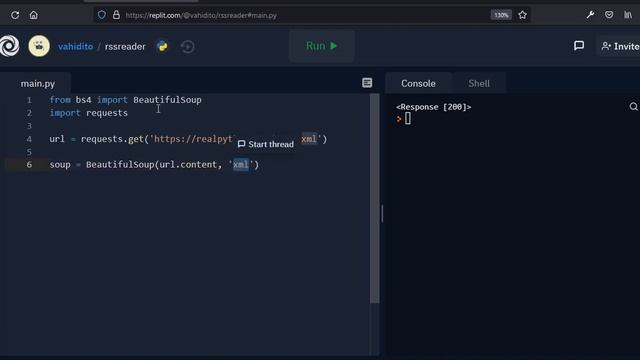640x360 pixels.
Task: Search console output with magnifier icon
Action: [x=633, y=107]
